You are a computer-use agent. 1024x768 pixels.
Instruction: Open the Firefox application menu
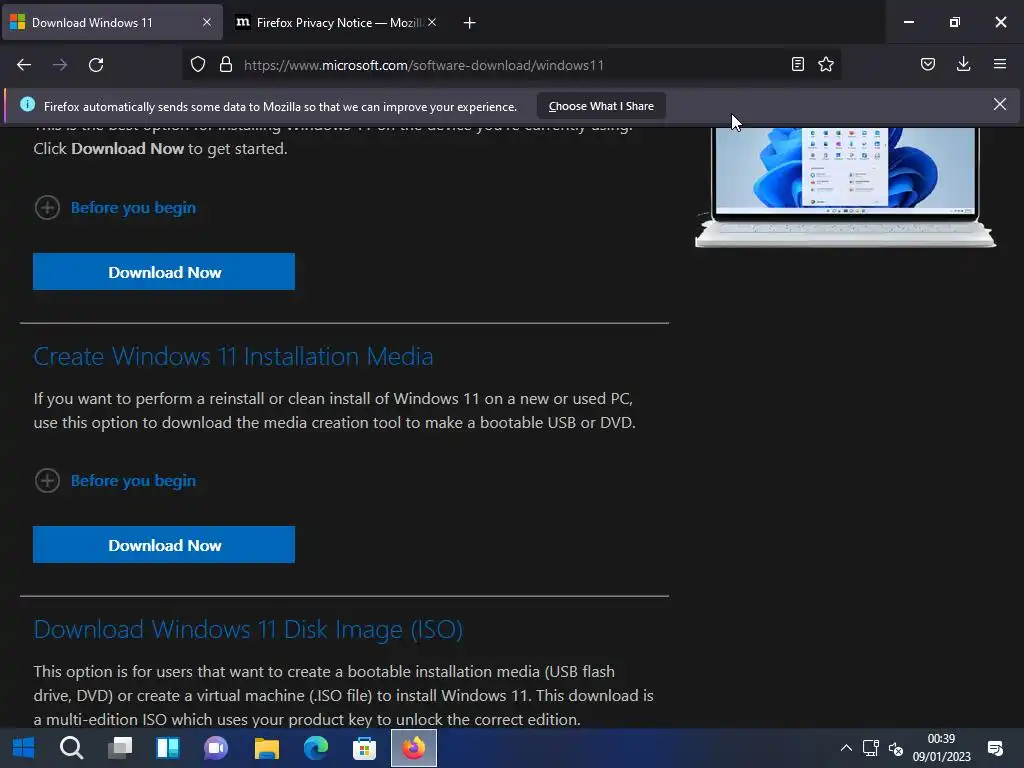(999, 64)
